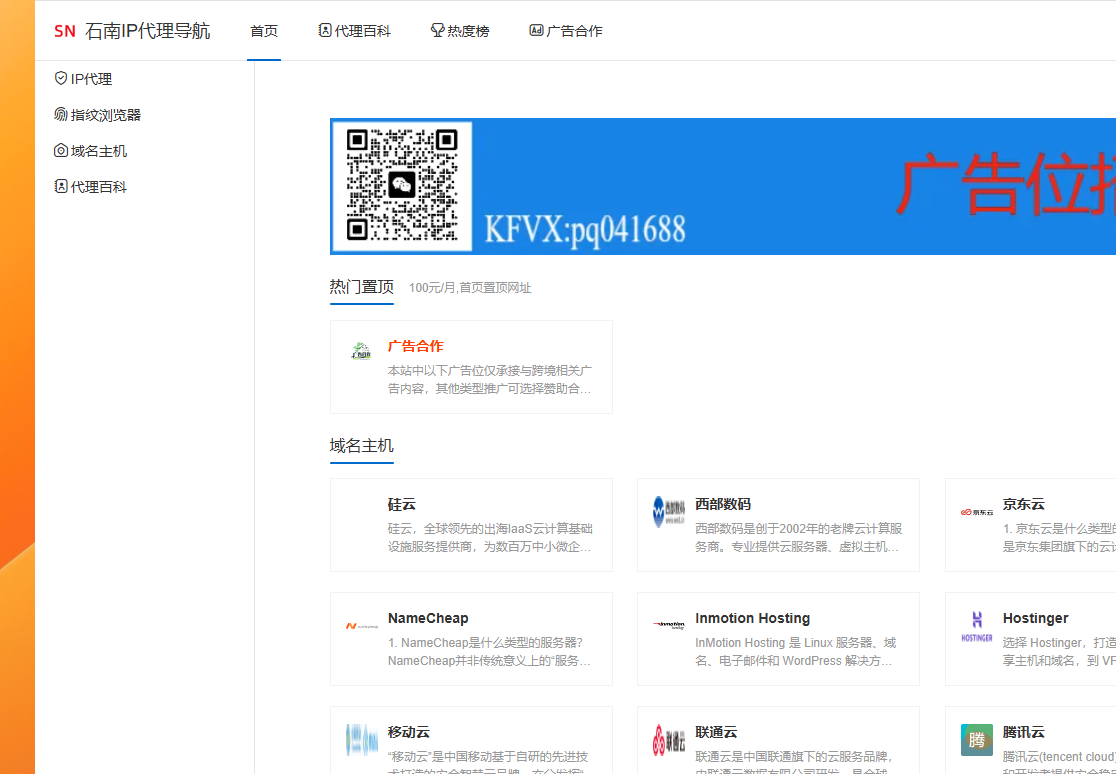Viewport: 1116px width, 774px height.
Task: Click the Ad icon beside 广告合作 in the top navigation
Action: pos(537,31)
